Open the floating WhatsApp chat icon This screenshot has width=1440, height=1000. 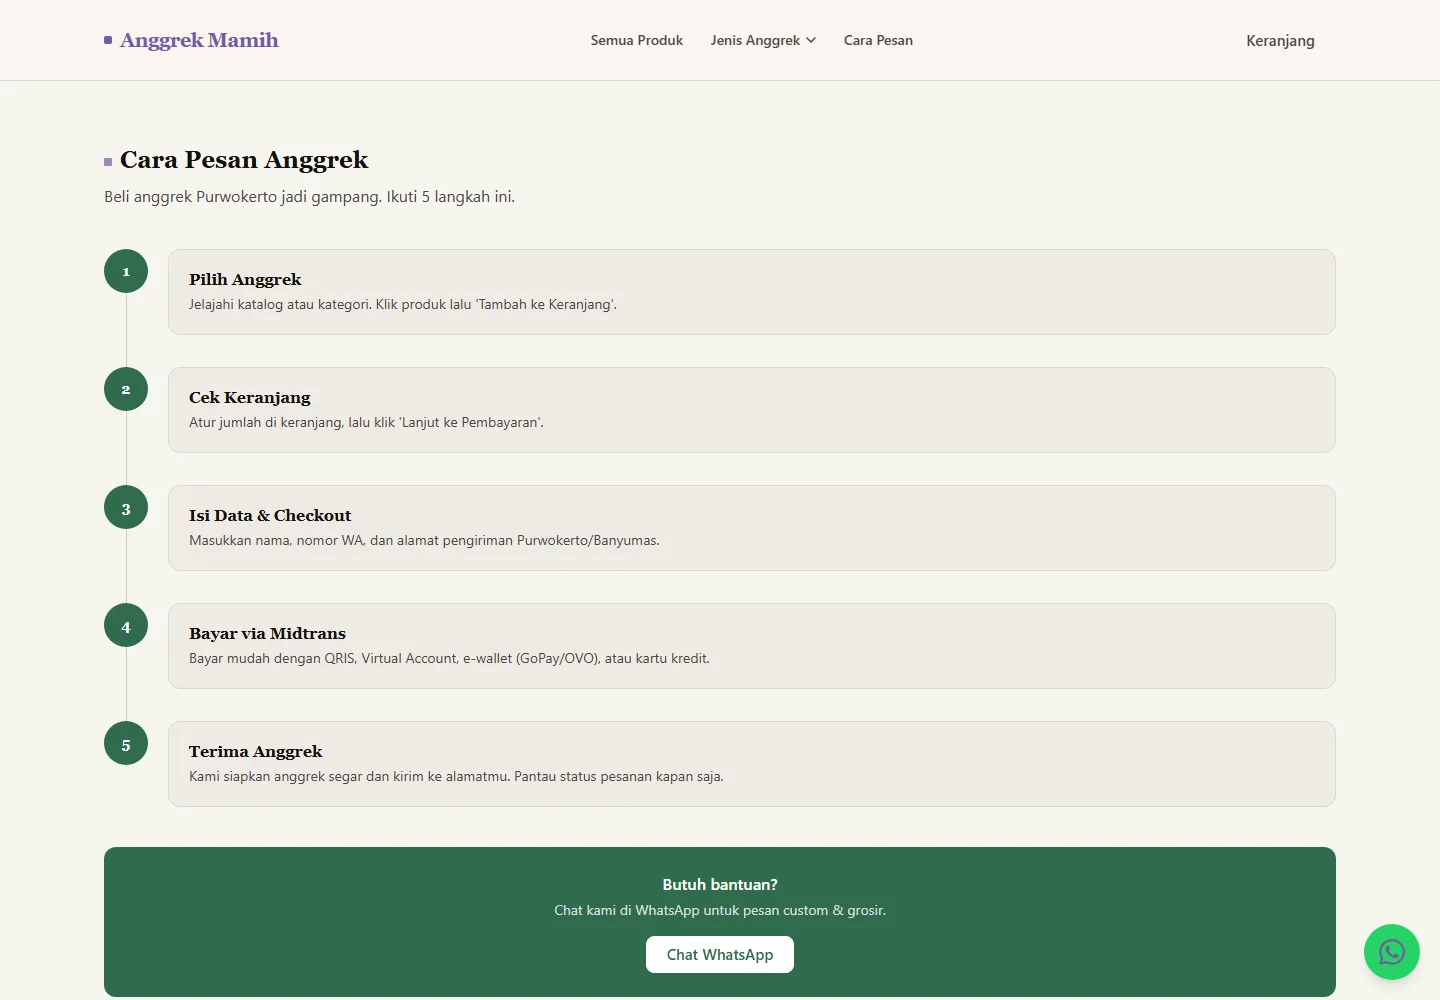click(x=1392, y=952)
